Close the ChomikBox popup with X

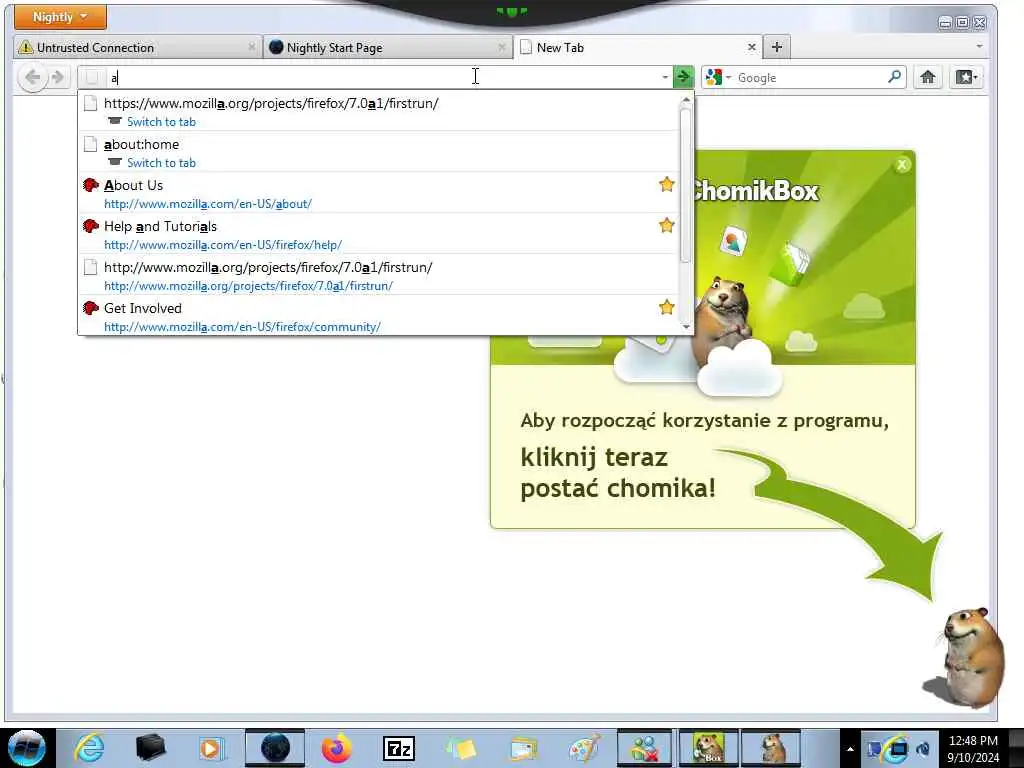point(902,165)
